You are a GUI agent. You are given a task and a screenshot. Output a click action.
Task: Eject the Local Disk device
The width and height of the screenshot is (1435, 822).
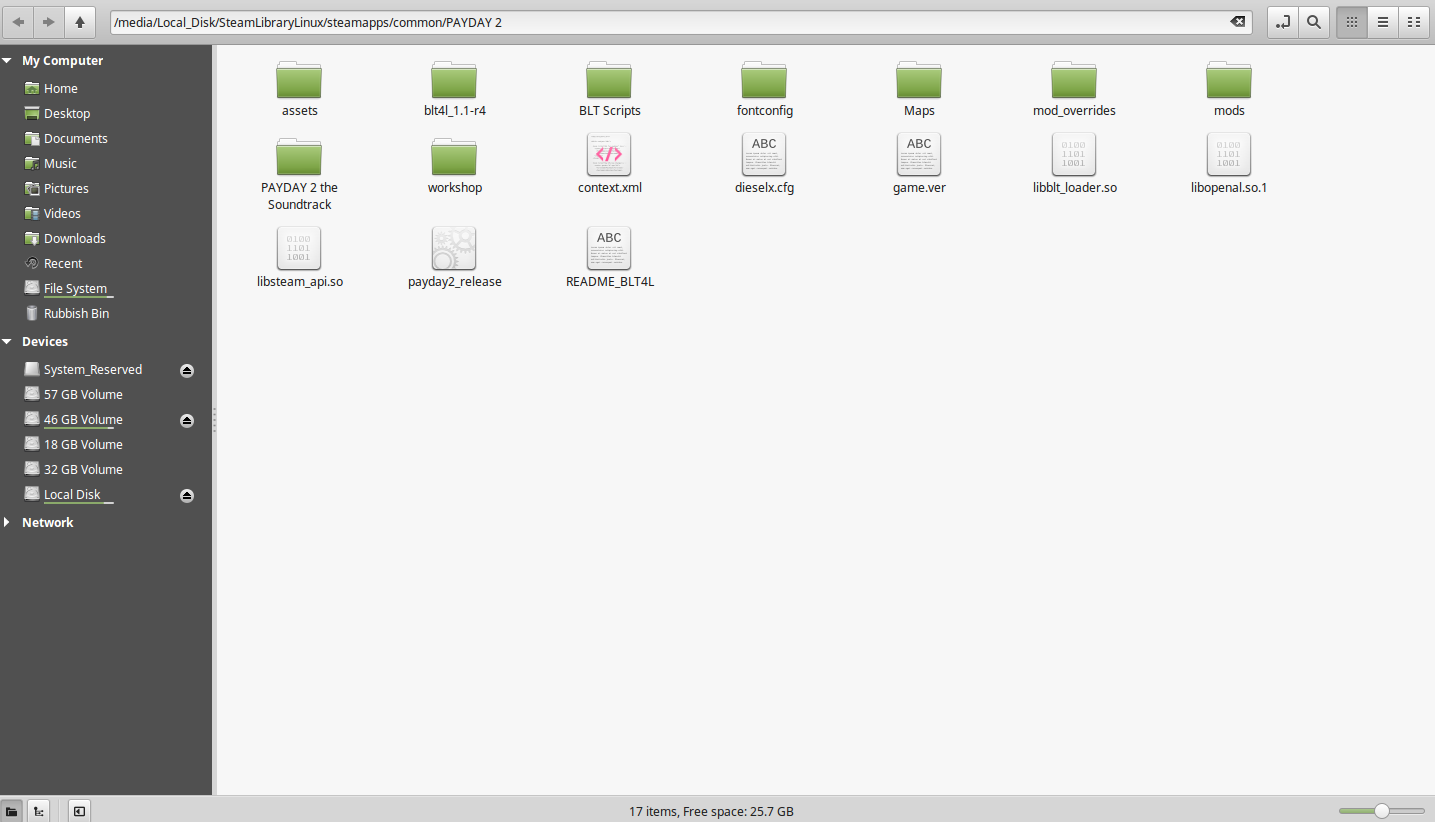pyautogui.click(x=187, y=496)
